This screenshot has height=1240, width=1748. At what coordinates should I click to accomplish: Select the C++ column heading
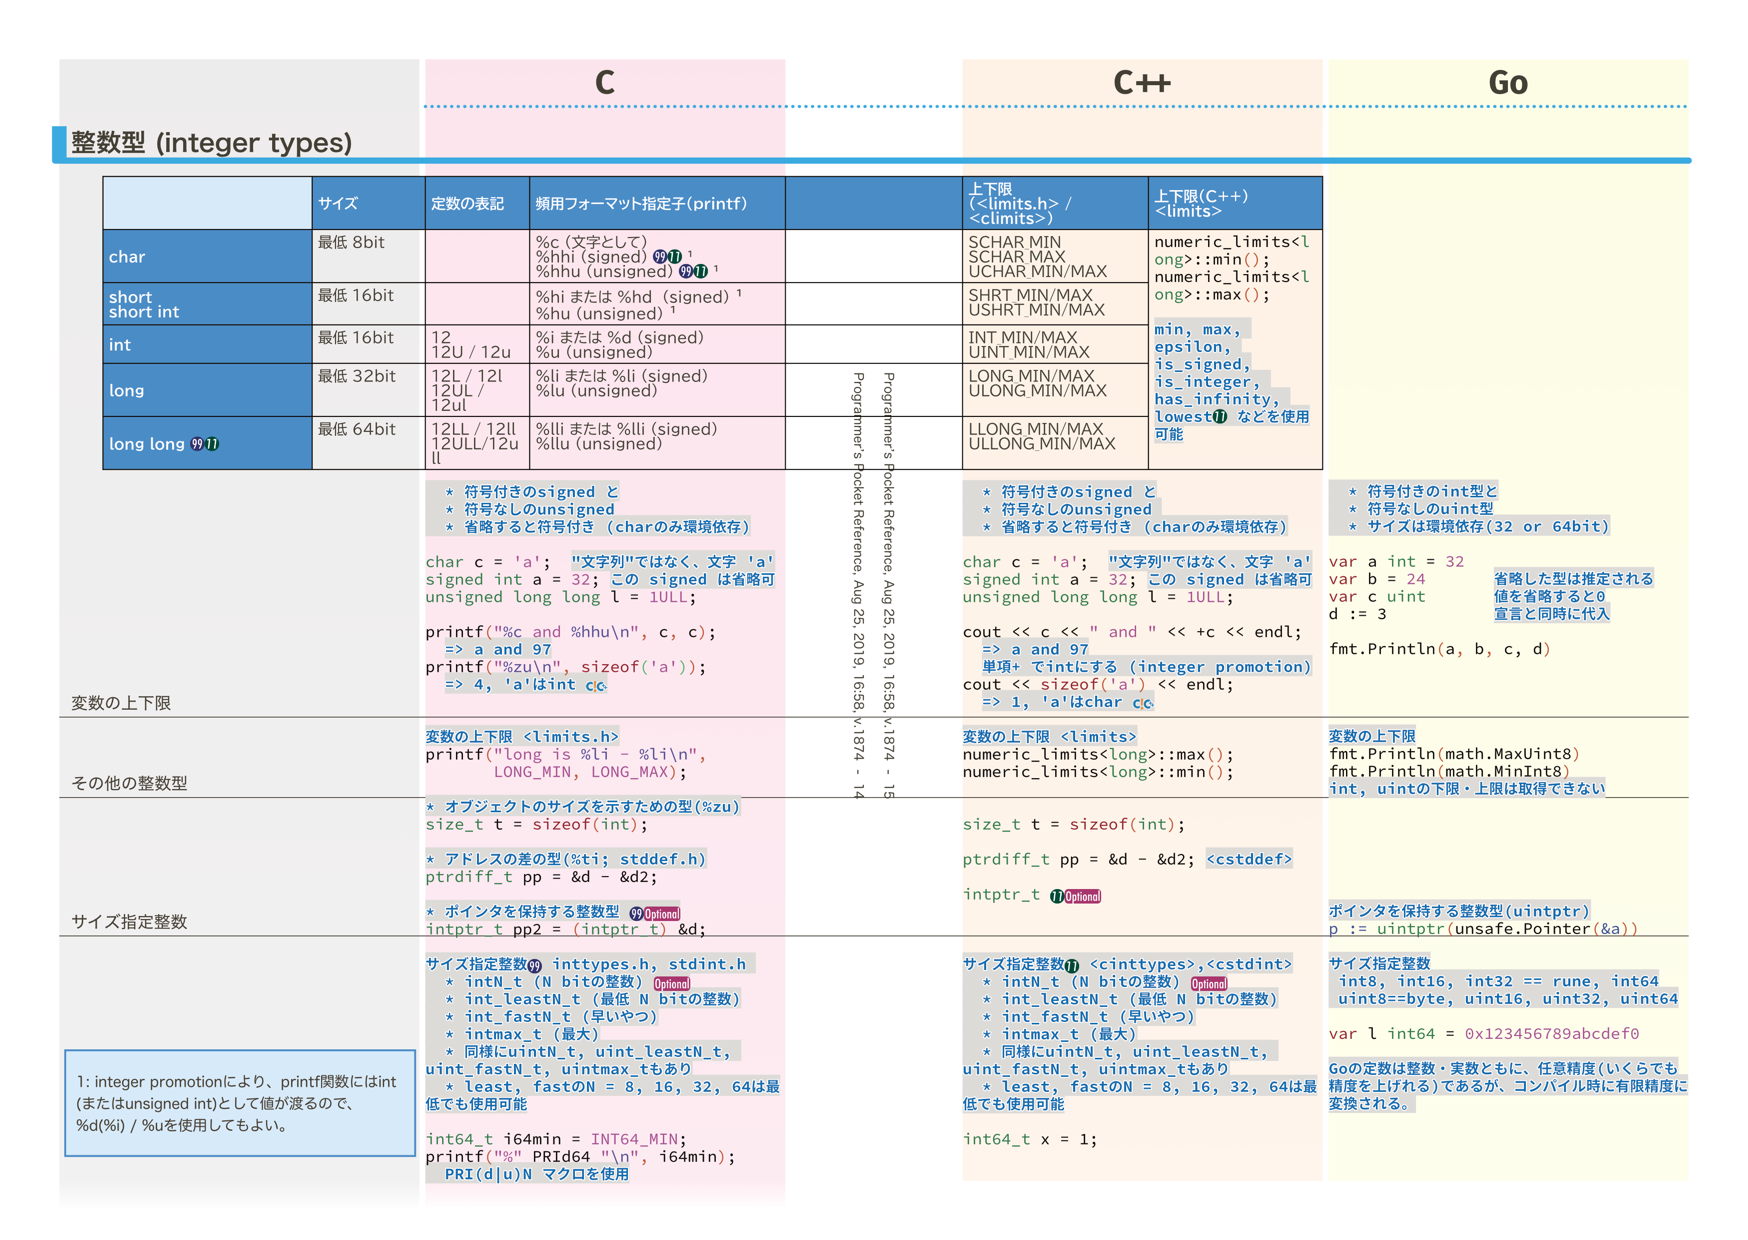pyautogui.click(x=1142, y=82)
